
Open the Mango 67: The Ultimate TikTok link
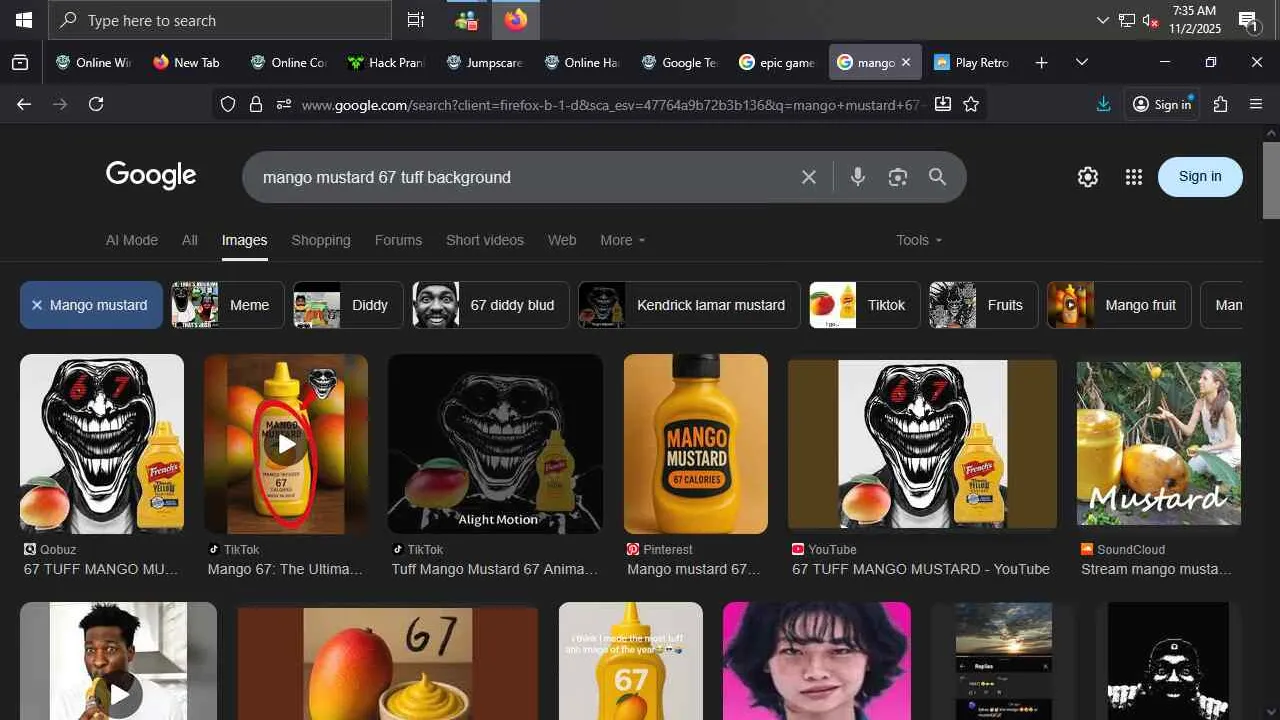(286, 569)
